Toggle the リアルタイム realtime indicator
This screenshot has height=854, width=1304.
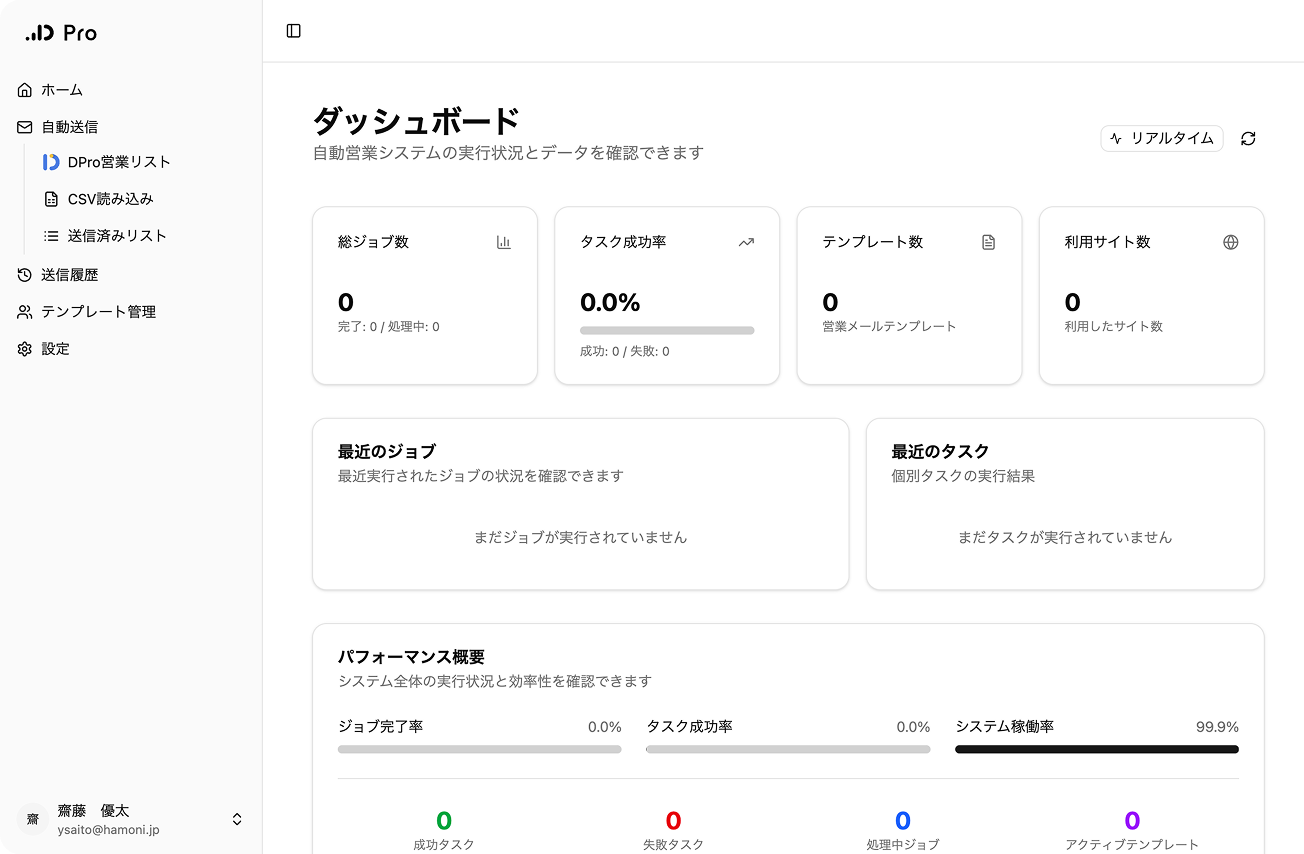1162,138
